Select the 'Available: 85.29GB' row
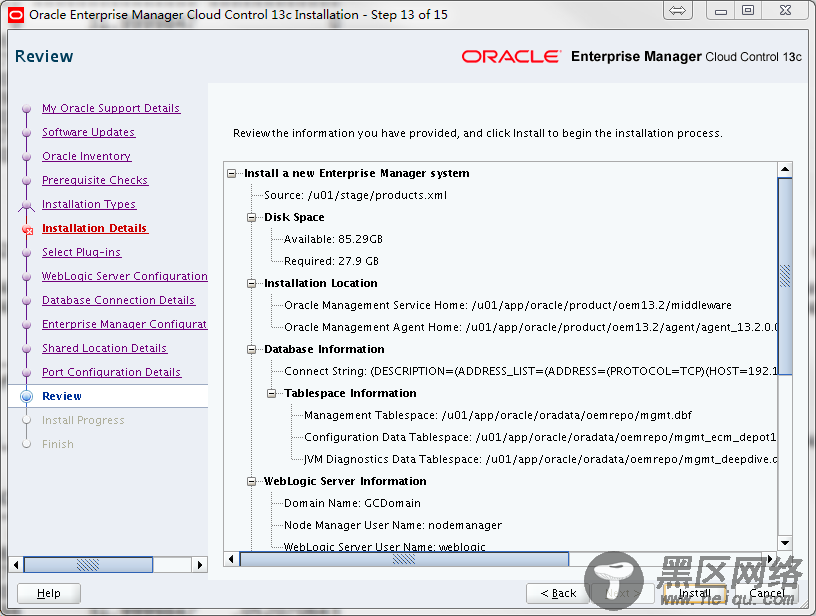This screenshot has height=616, width=816. 333,239
